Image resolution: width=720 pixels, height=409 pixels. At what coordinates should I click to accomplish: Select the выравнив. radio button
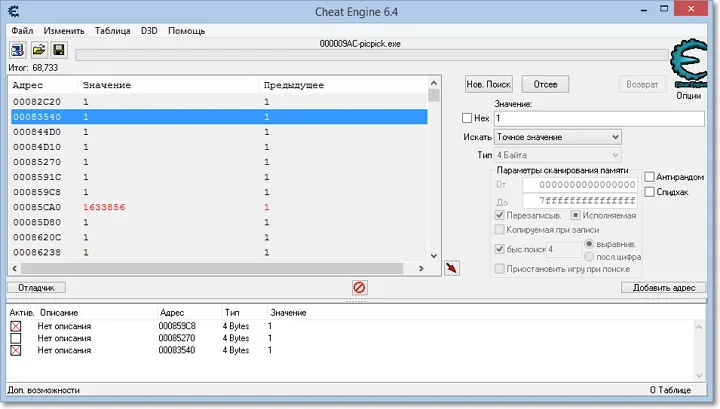click(x=589, y=244)
